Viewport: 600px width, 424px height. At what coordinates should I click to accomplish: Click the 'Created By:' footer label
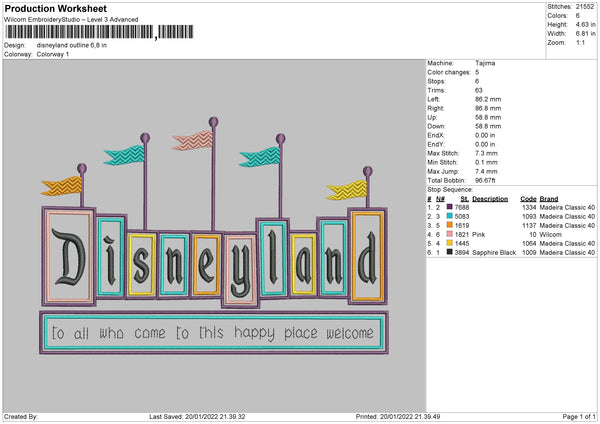tap(21, 416)
